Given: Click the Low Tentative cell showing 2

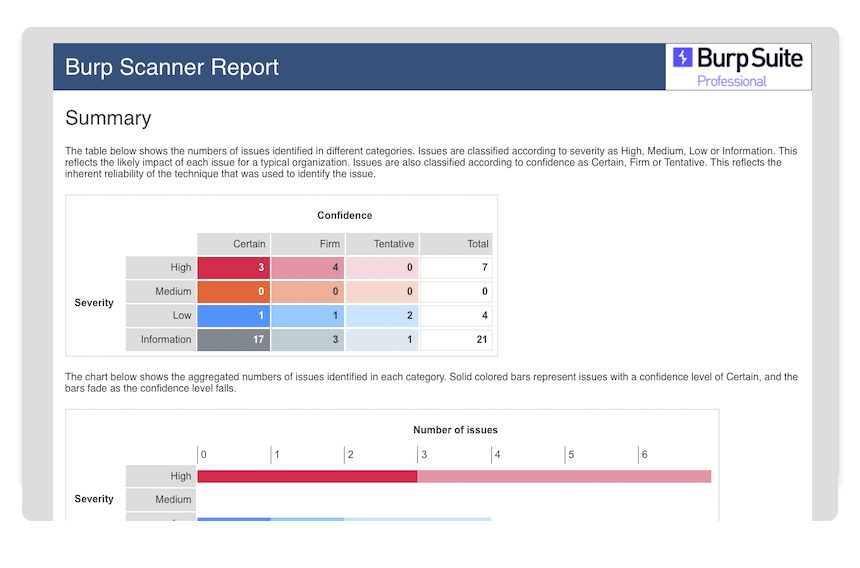Looking at the screenshot, I should [x=381, y=316].
